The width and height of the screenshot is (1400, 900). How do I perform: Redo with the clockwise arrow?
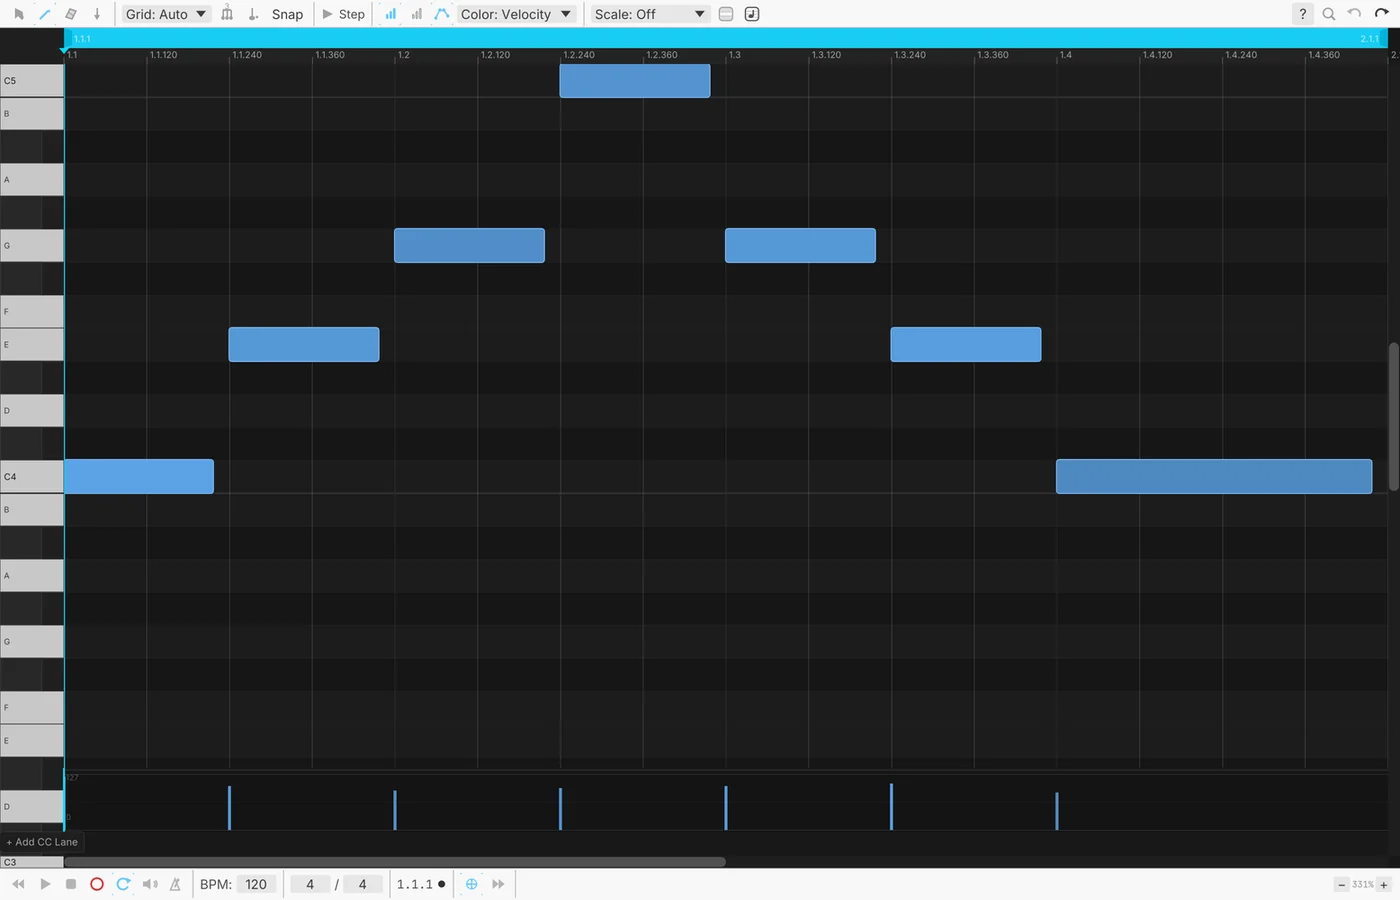click(1382, 14)
